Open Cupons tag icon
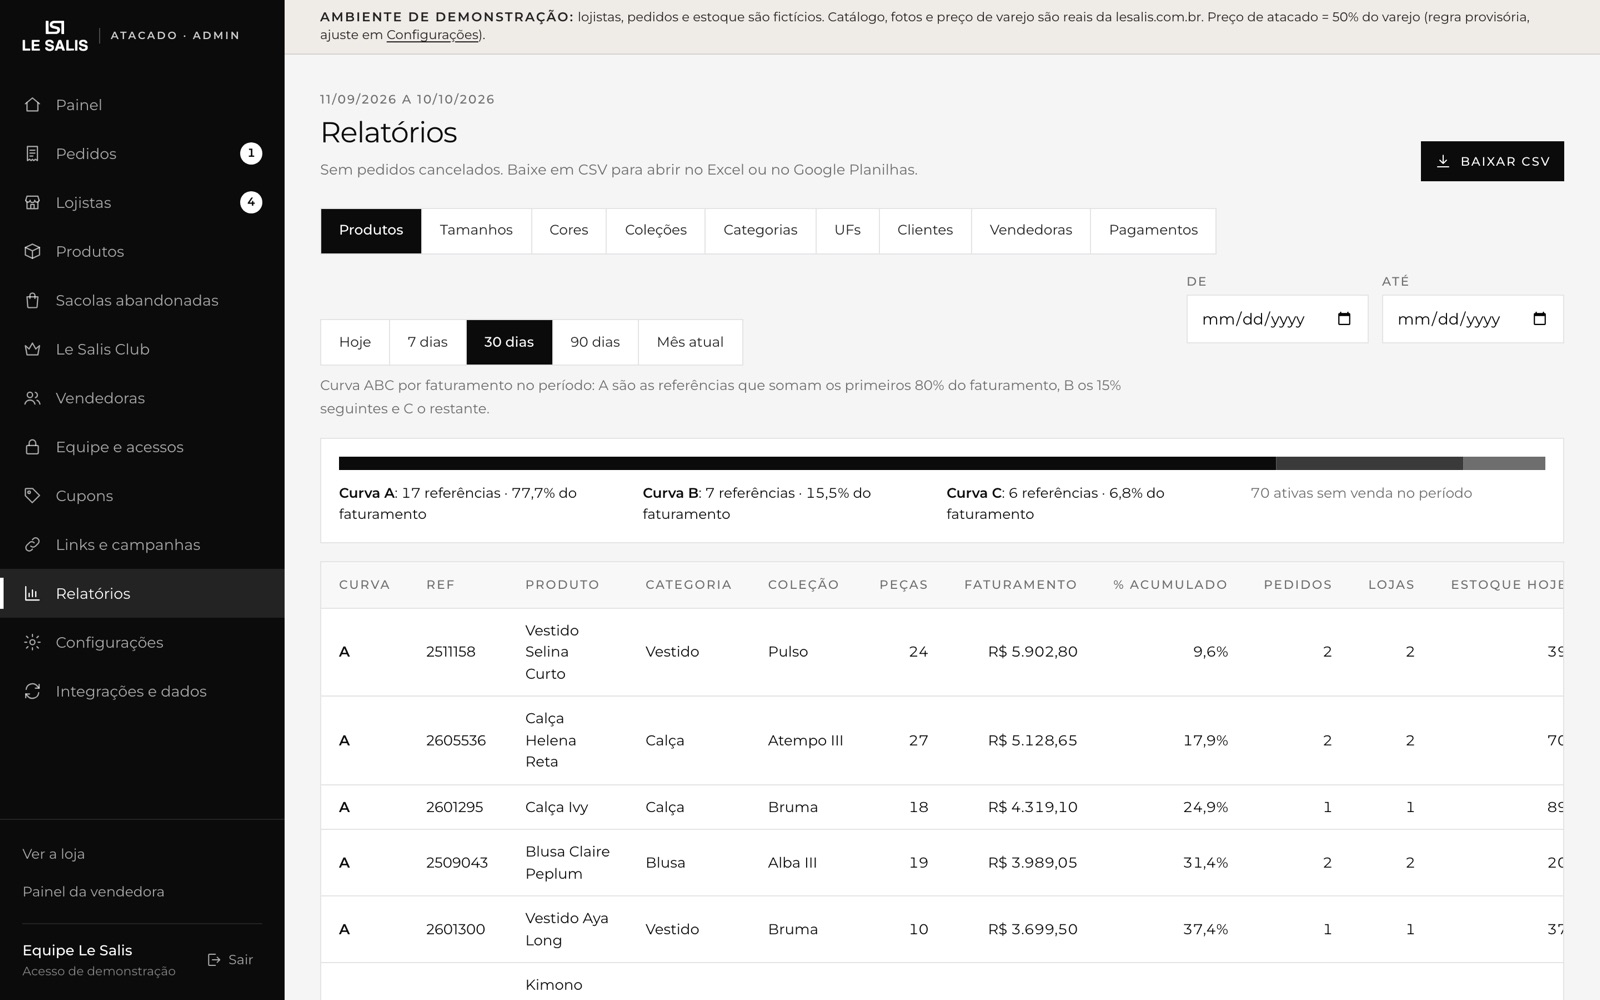This screenshot has width=1600, height=1000. (x=32, y=496)
